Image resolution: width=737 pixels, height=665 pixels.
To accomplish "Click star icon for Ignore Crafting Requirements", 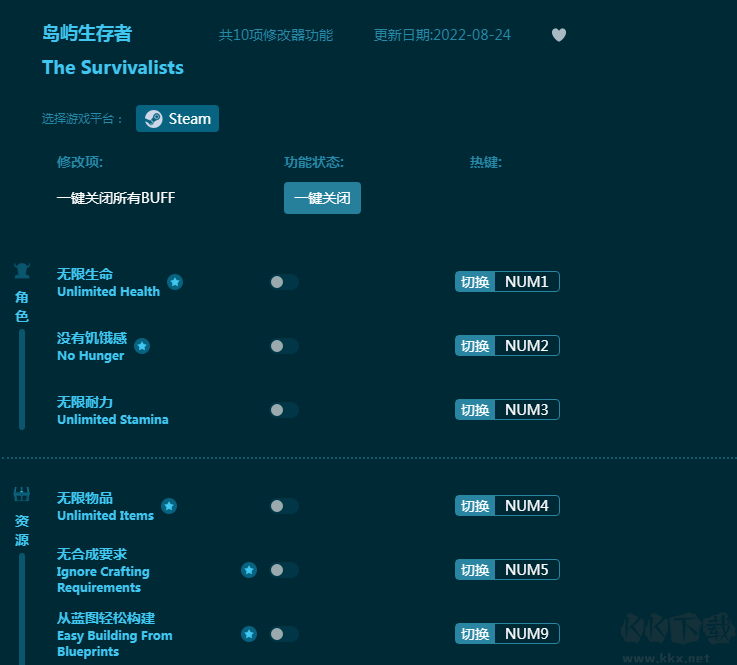I will pos(249,570).
